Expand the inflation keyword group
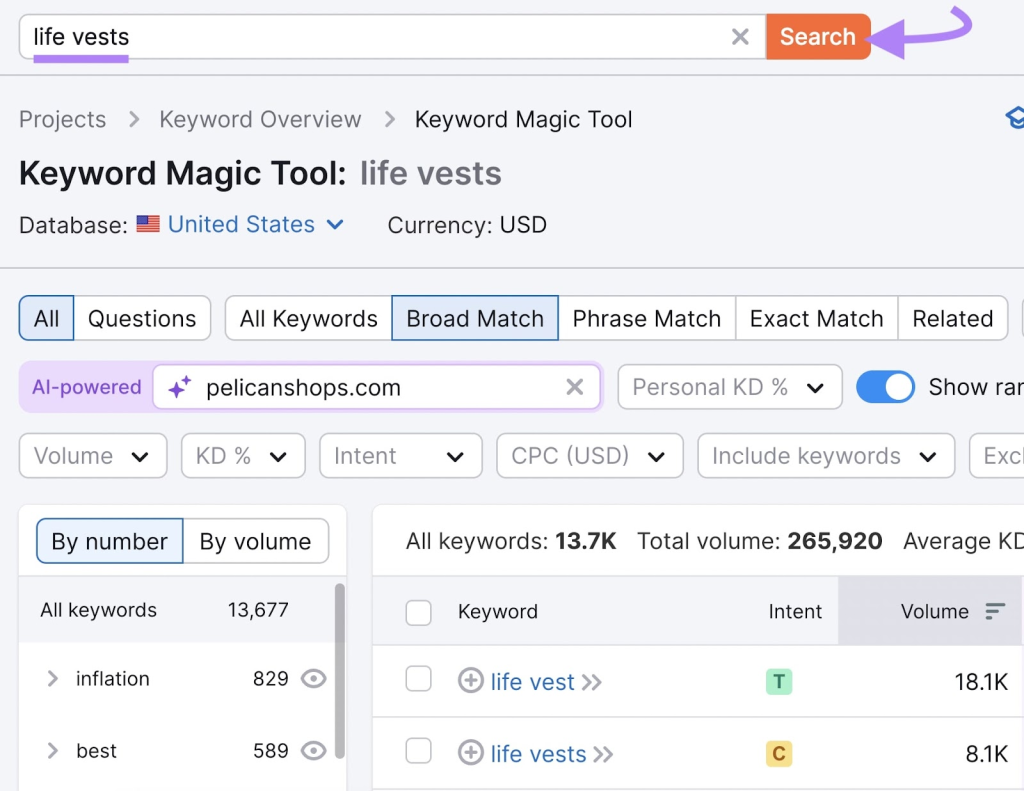The image size is (1024, 791). [53, 679]
